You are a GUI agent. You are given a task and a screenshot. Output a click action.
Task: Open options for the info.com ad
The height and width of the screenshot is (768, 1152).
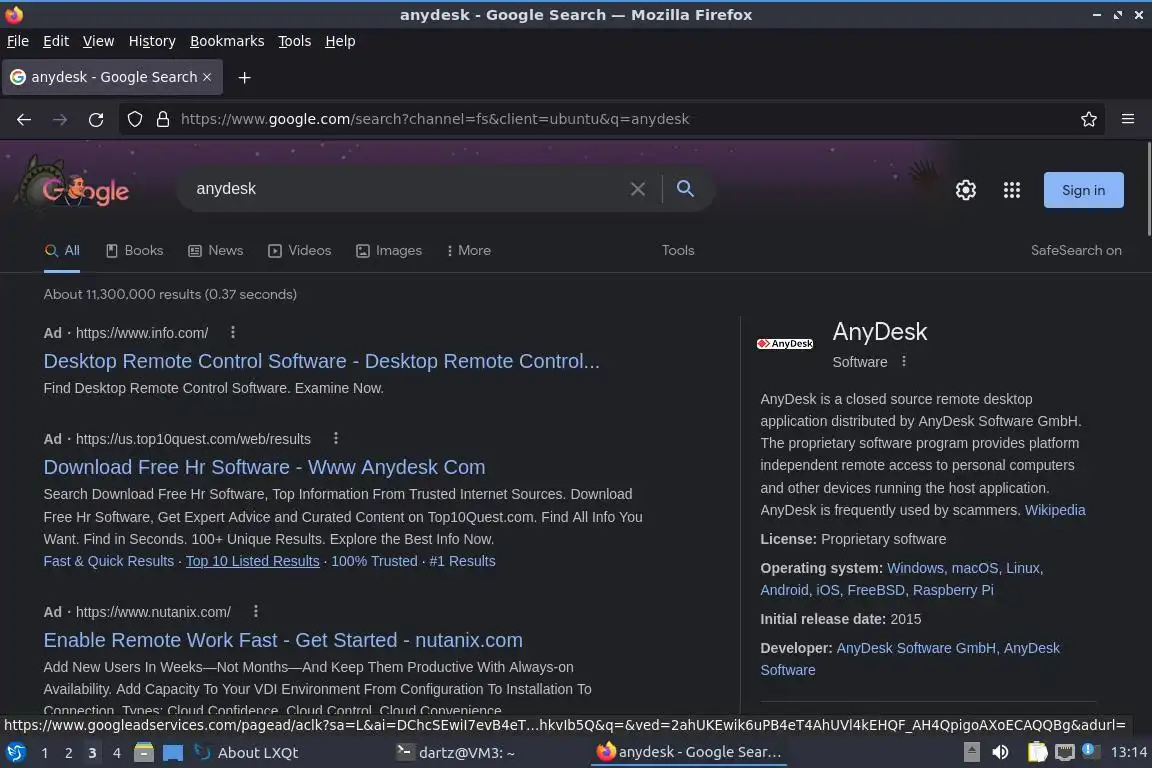pos(232,332)
